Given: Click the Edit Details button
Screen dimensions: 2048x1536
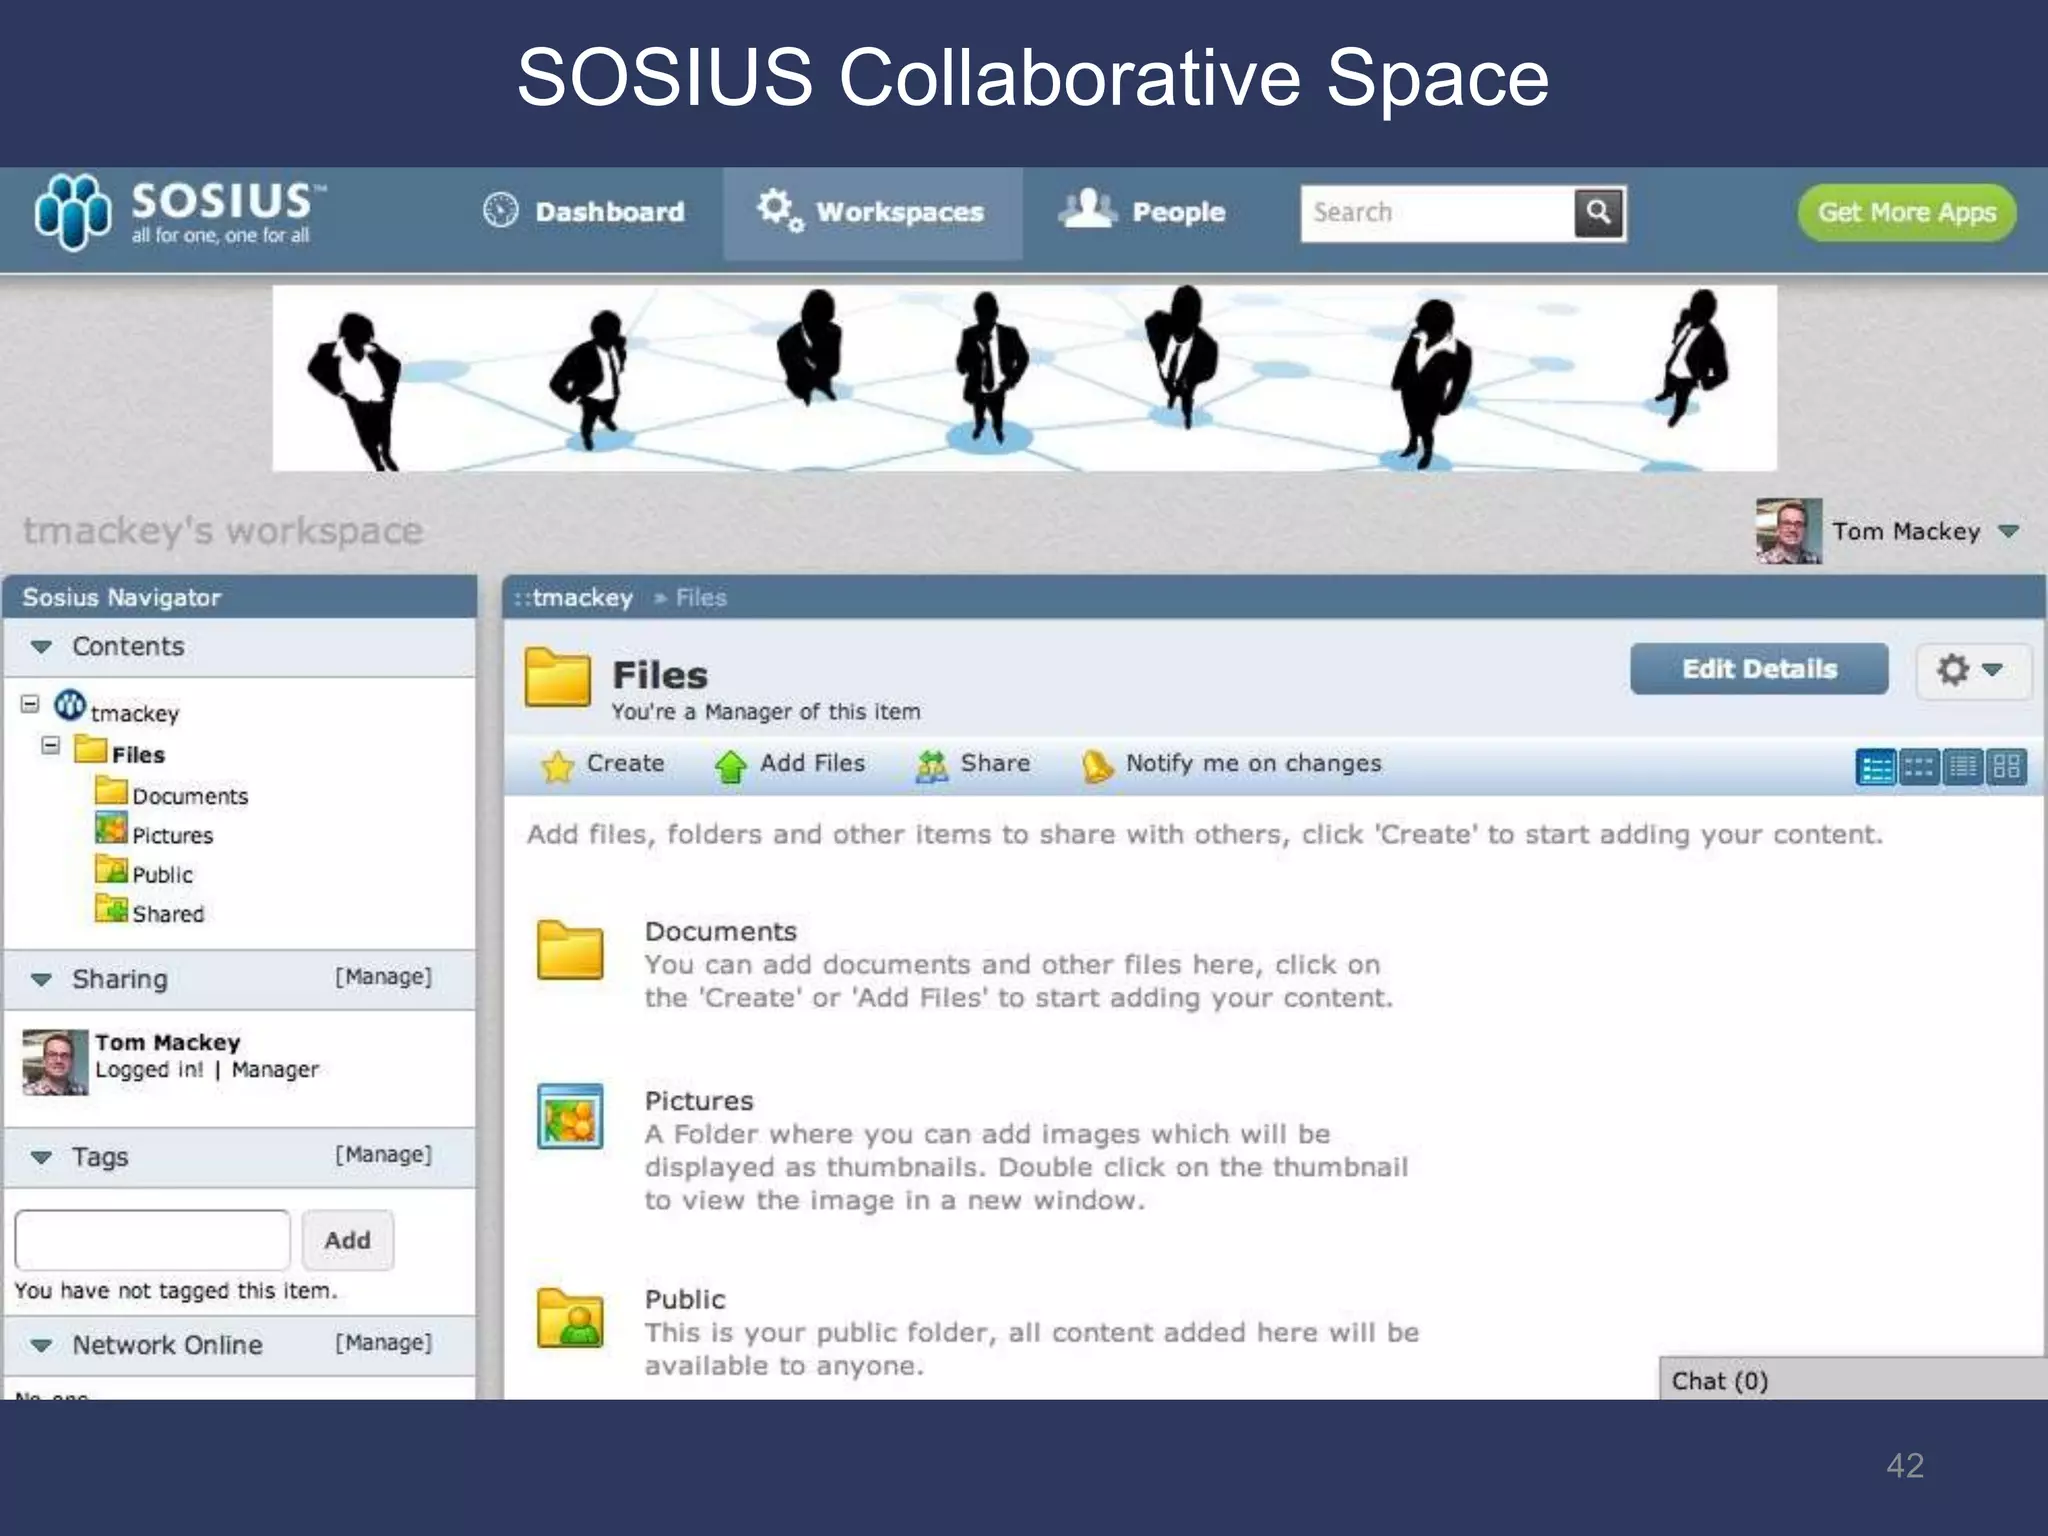Looking at the screenshot, I should (1759, 669).
